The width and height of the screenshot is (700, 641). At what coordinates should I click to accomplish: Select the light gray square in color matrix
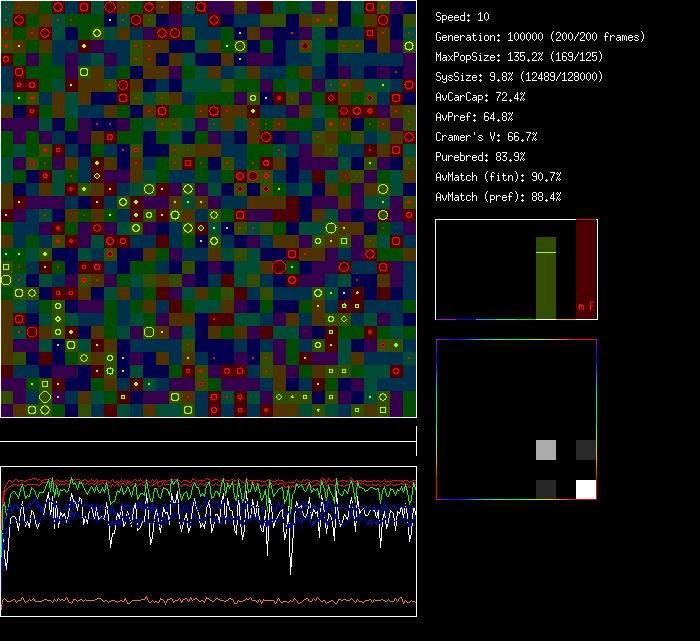point(546,449)
